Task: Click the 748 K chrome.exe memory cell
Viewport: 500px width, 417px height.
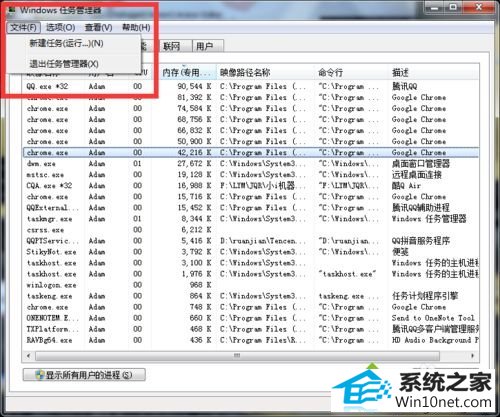Action: (200, 307)
